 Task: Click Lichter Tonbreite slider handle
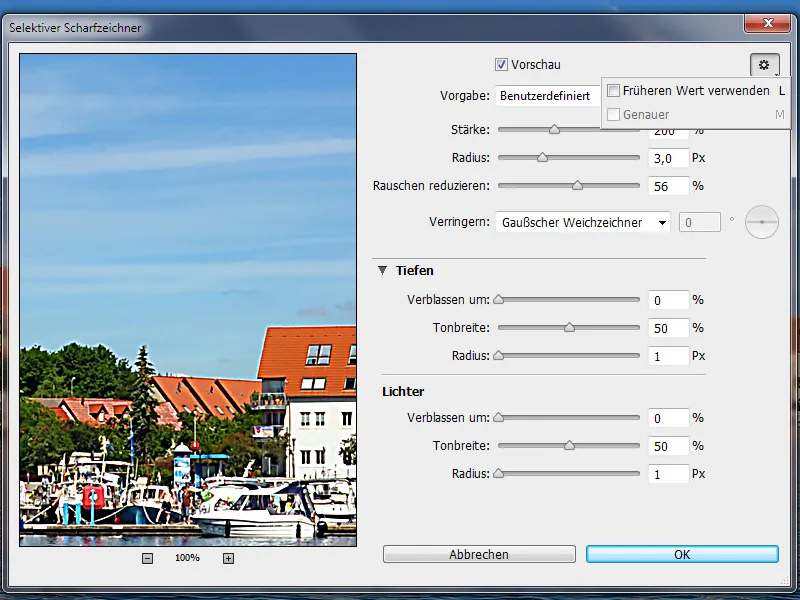(x=569, y=446)
